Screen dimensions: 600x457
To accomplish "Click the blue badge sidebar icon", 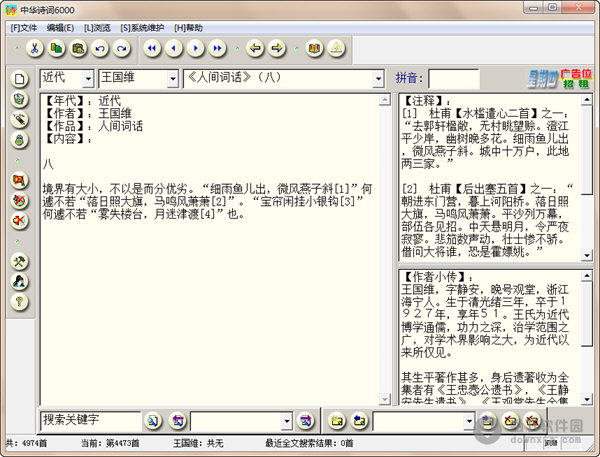I will coord(20,140).
